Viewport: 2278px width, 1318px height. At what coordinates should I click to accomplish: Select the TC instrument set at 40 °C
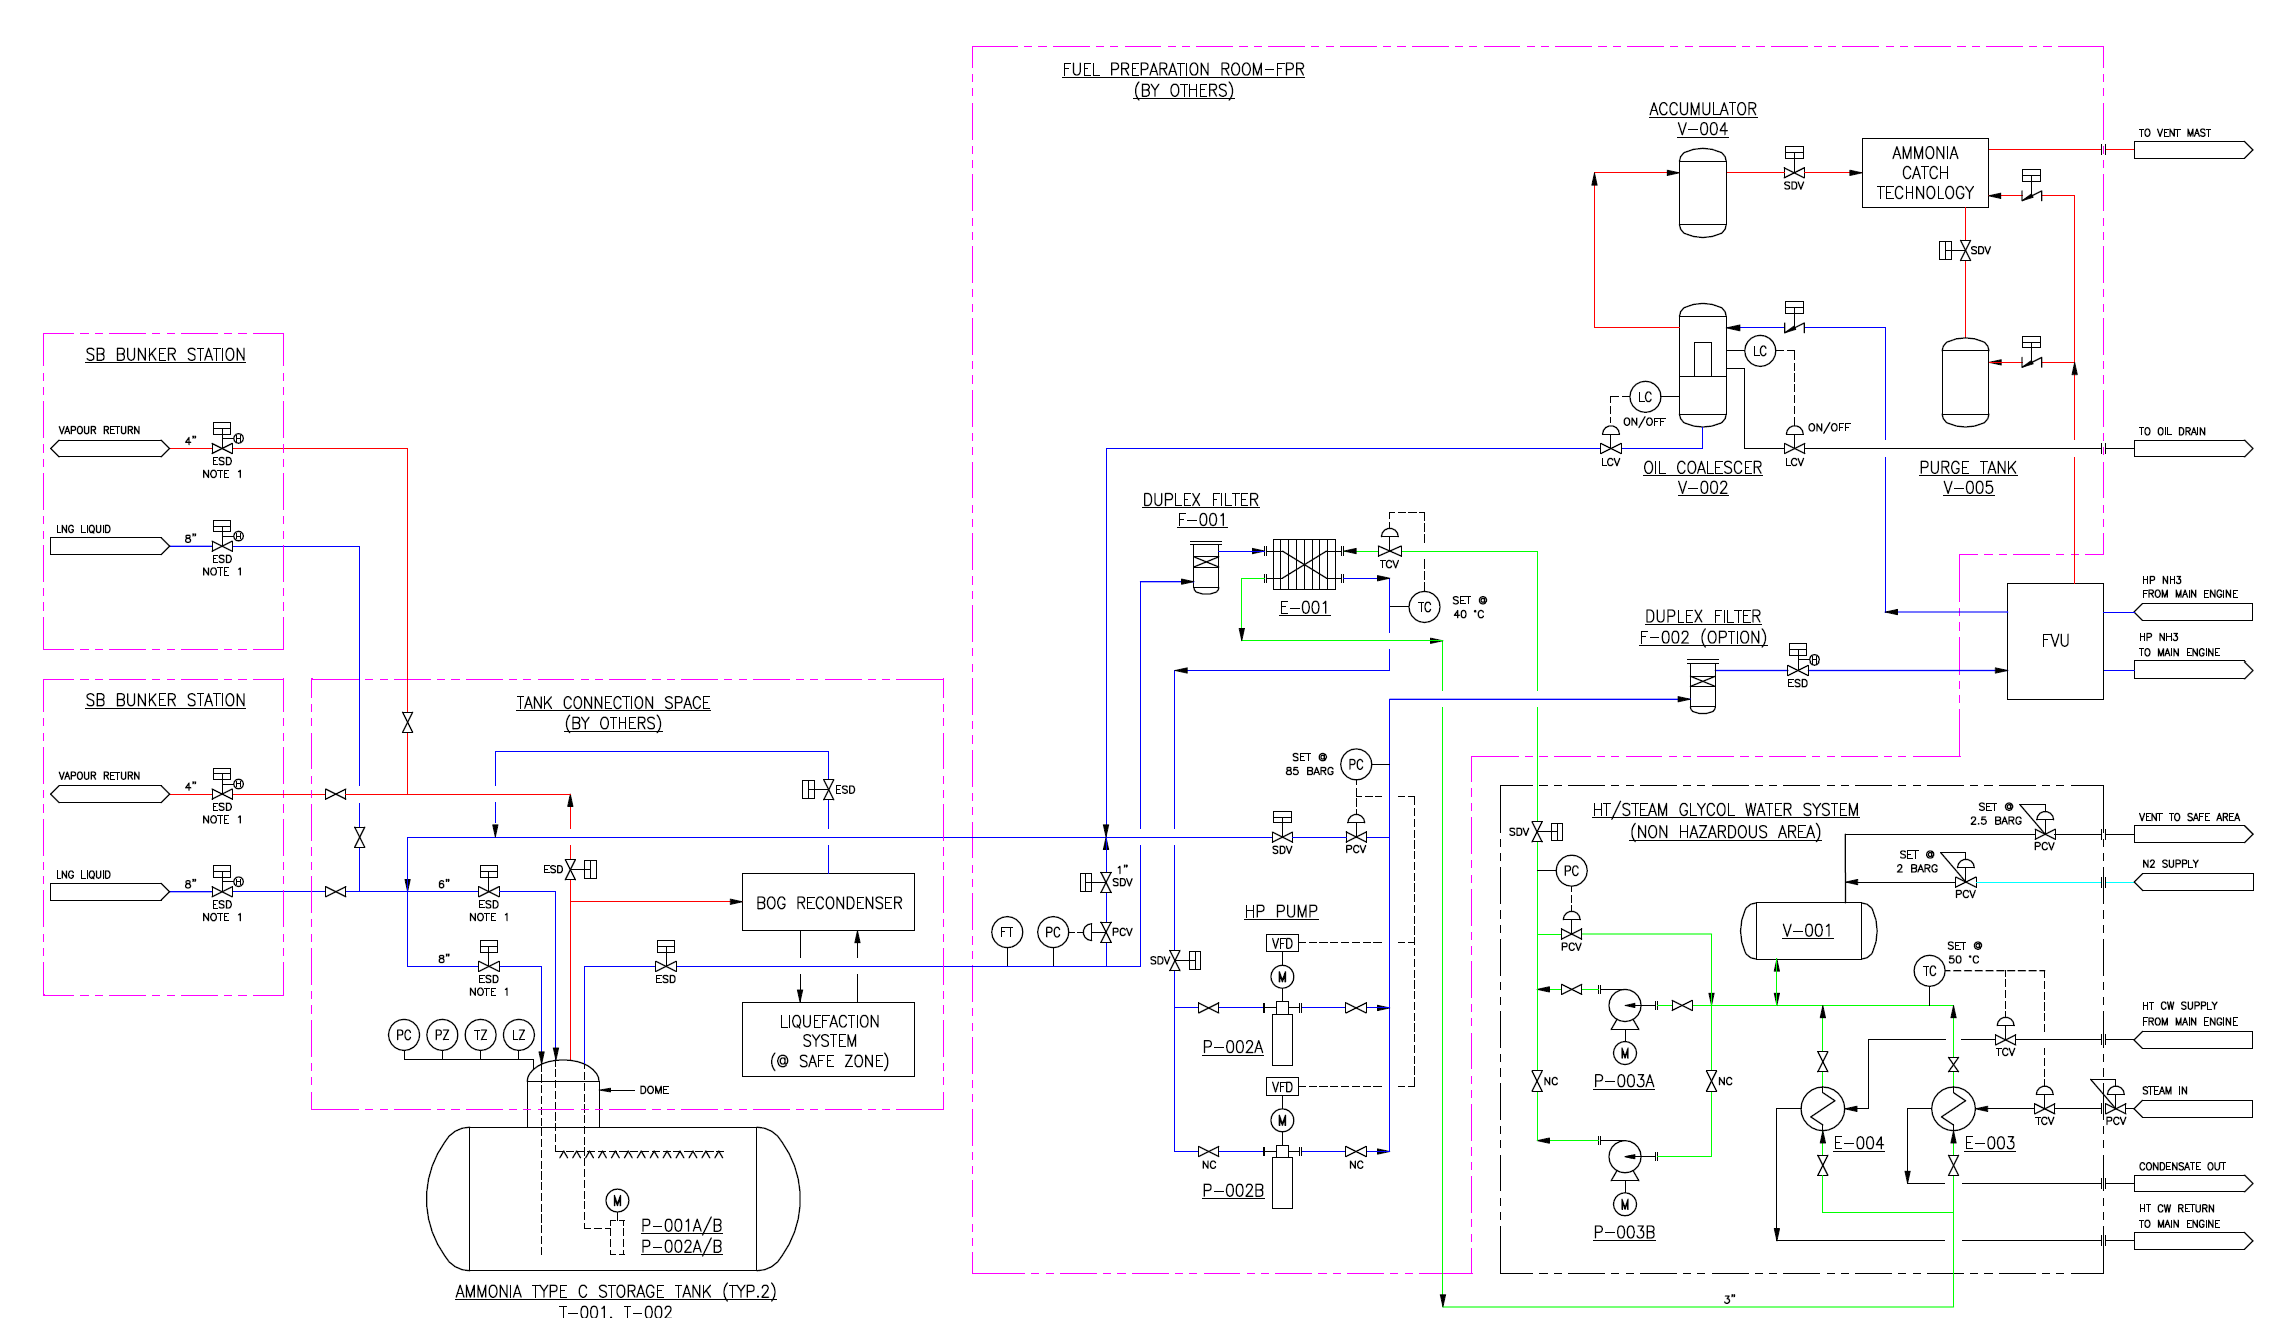coord(1424,607)
